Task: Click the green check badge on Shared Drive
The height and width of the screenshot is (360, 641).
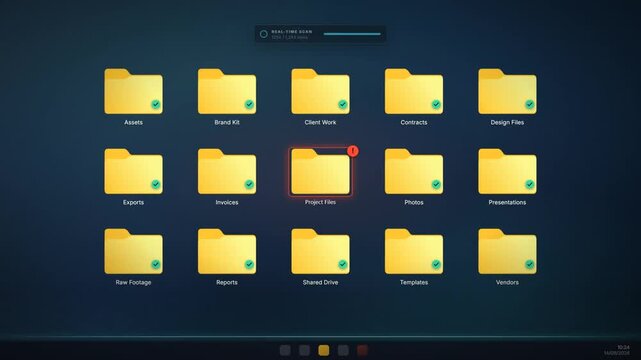Action: [343, 264]
